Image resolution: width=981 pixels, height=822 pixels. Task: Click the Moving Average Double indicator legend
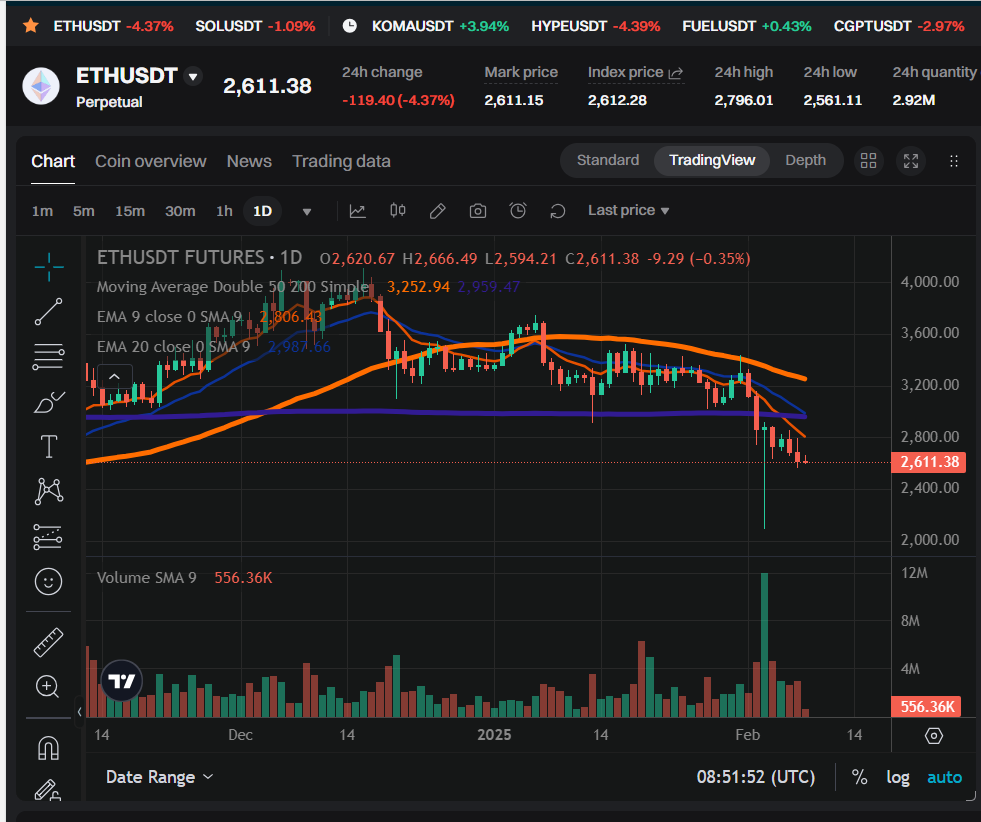point(233,287)
